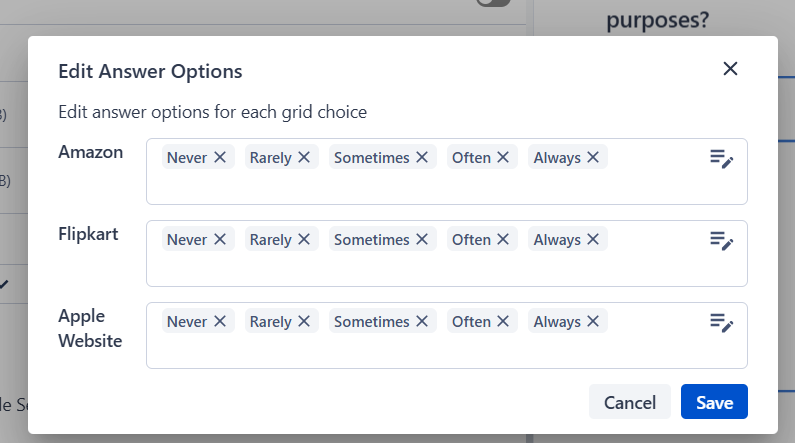
Task: Delete Often option in Flipkart row
Action: pos(503,240)
